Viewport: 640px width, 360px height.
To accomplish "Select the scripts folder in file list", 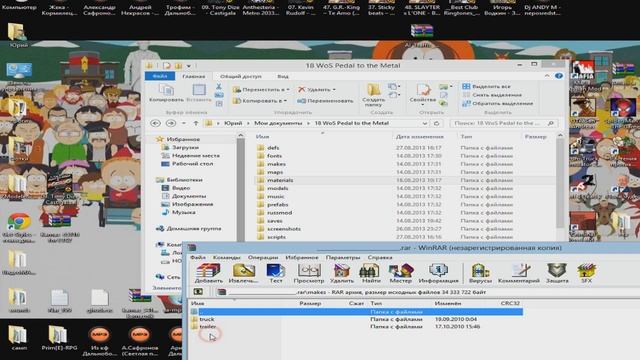I will point(276,237).
